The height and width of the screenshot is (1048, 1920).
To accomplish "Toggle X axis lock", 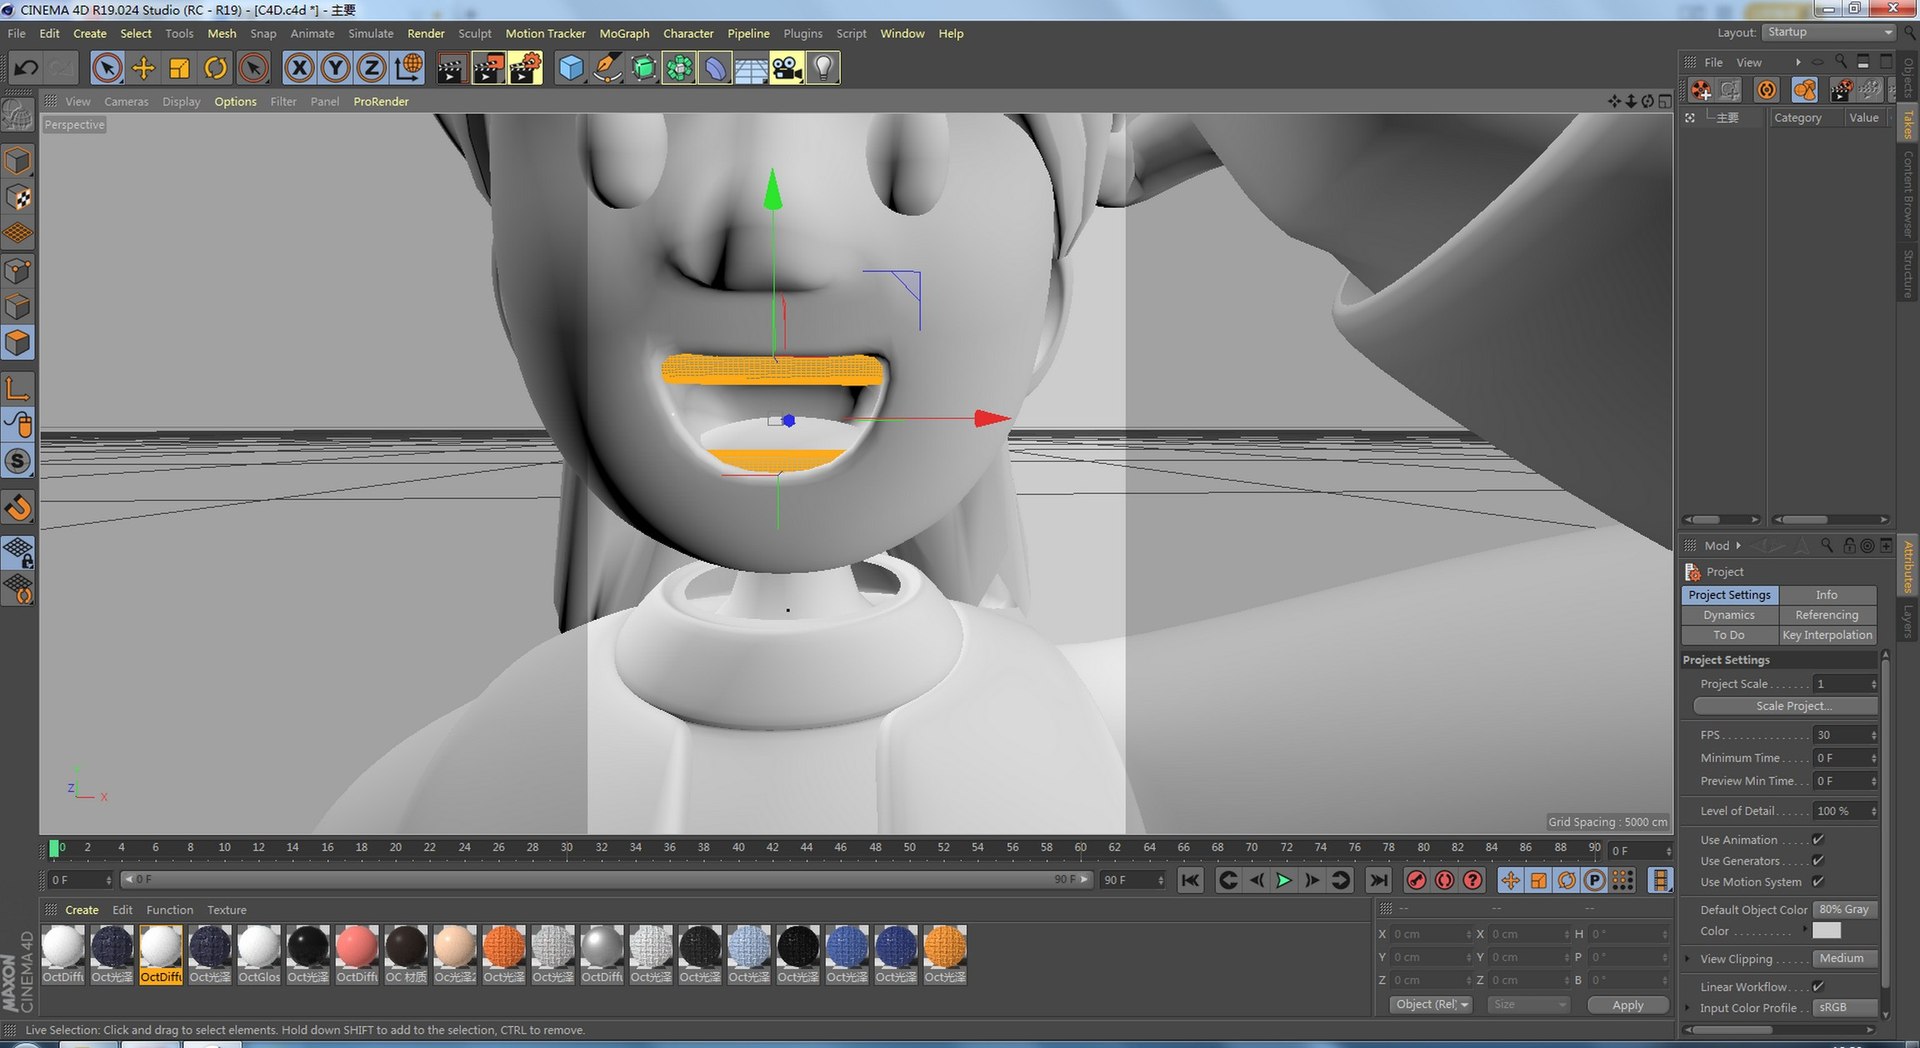I will (x=298, y=68).
